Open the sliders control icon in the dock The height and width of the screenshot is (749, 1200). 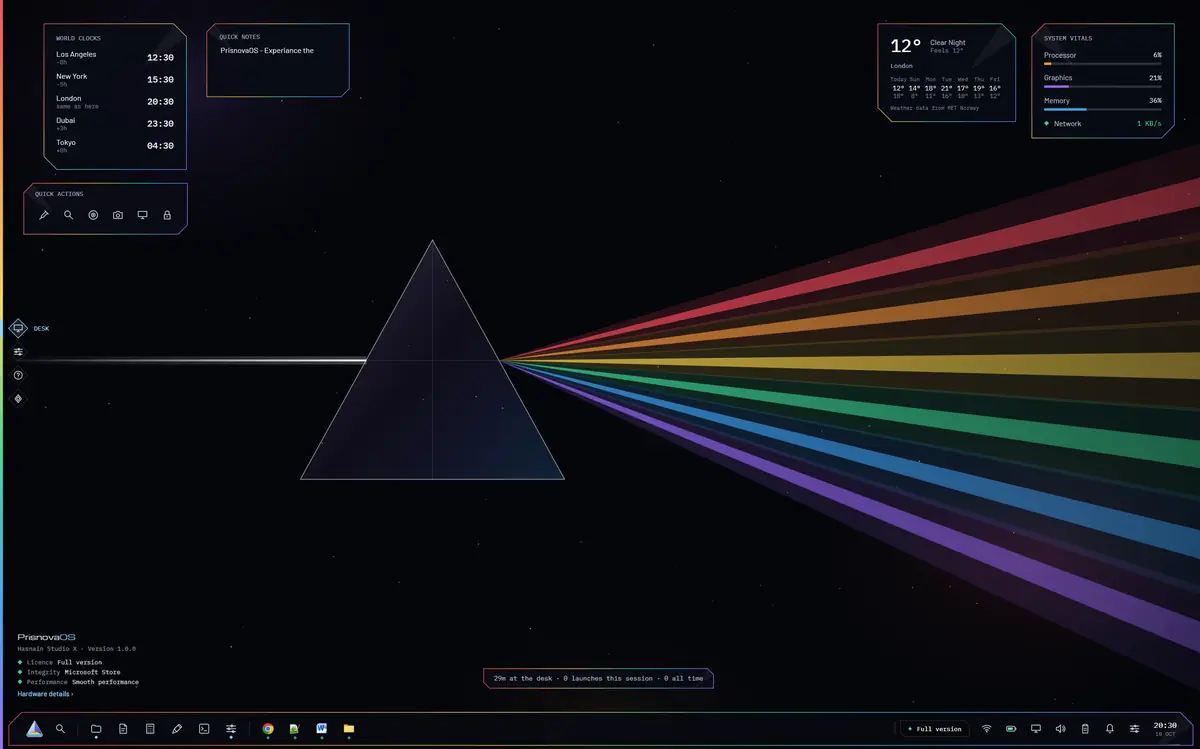click(x=231, y=729)
